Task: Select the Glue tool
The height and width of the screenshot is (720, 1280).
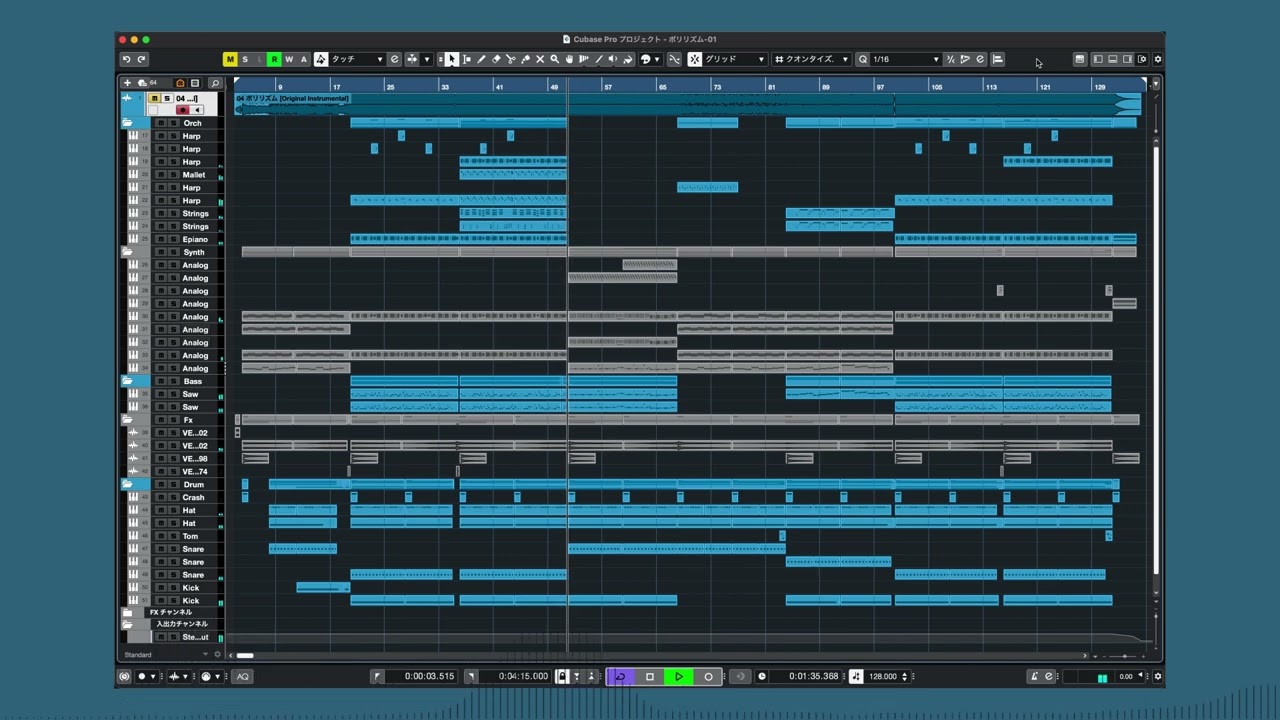Action: point(525,59)
